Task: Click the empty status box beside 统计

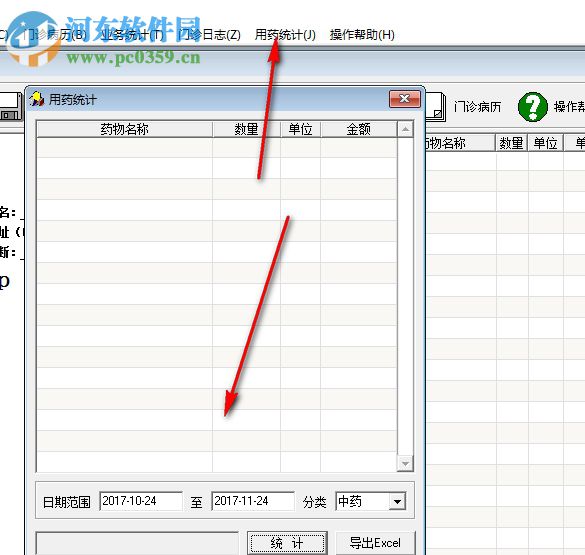Action: [137, 543]
